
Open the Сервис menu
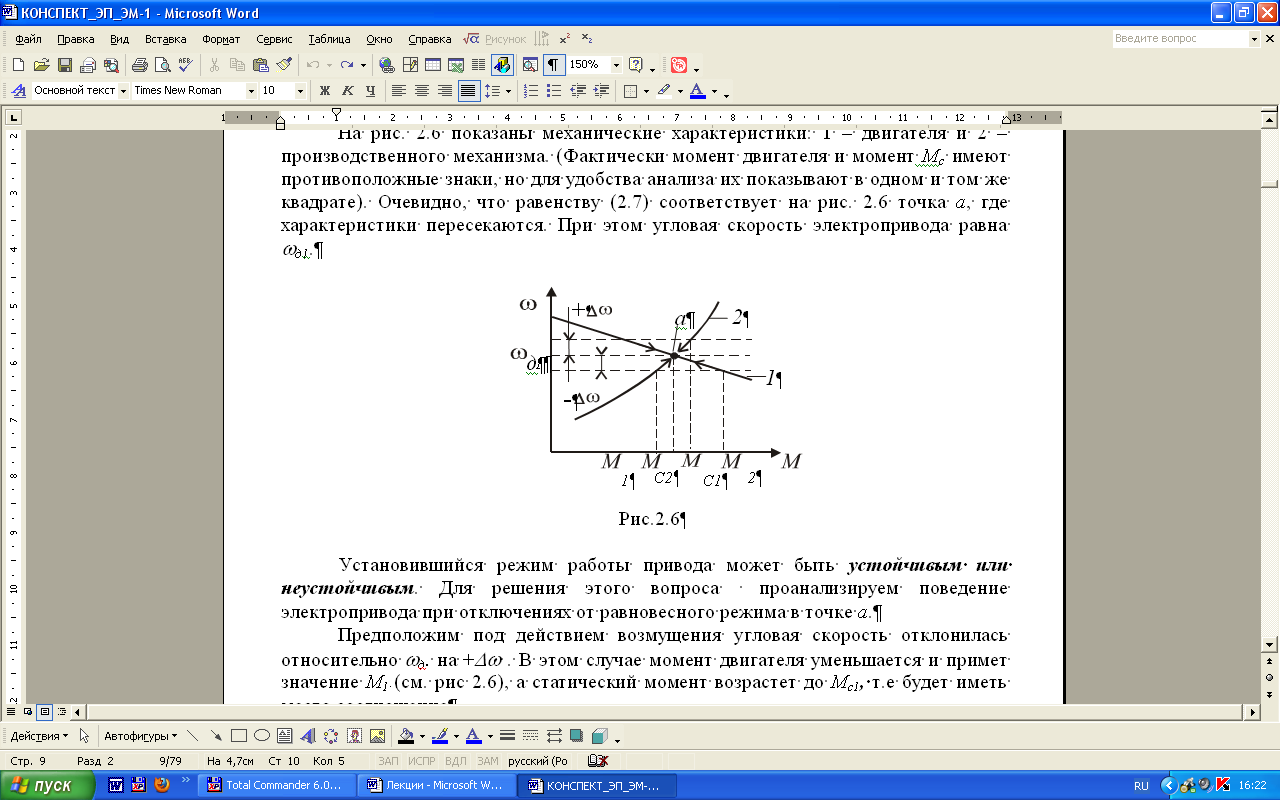[x=274, y=39]
